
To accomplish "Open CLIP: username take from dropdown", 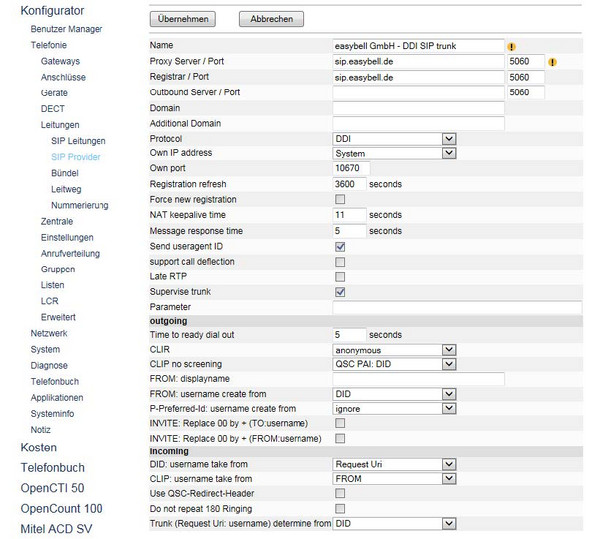I will pos(394,479).
